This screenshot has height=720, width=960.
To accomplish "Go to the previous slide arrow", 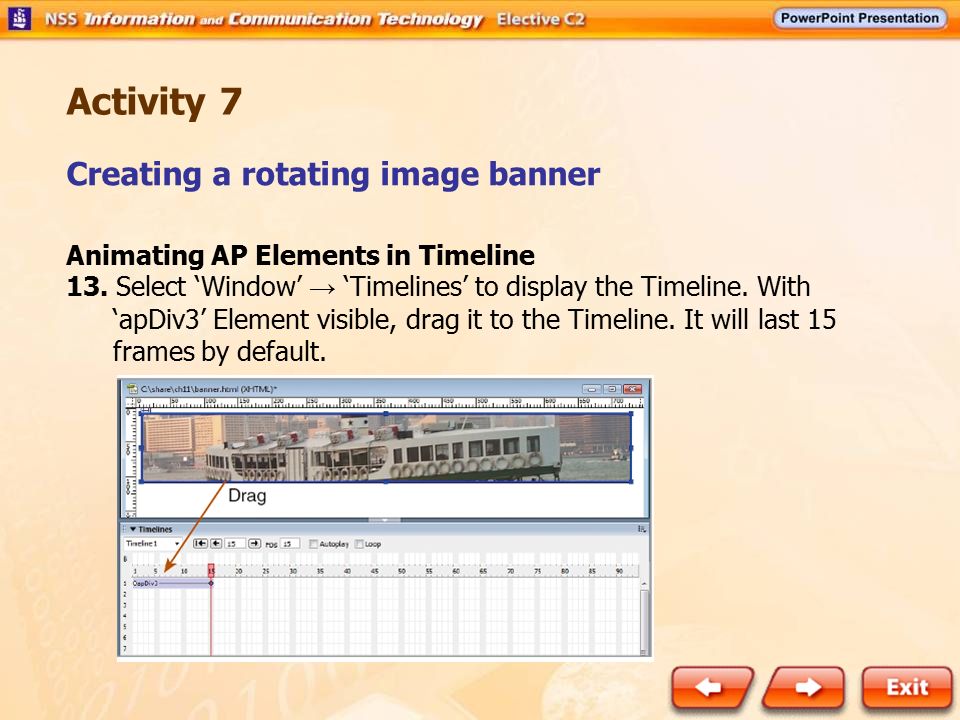I will click(x=712, y=687).
